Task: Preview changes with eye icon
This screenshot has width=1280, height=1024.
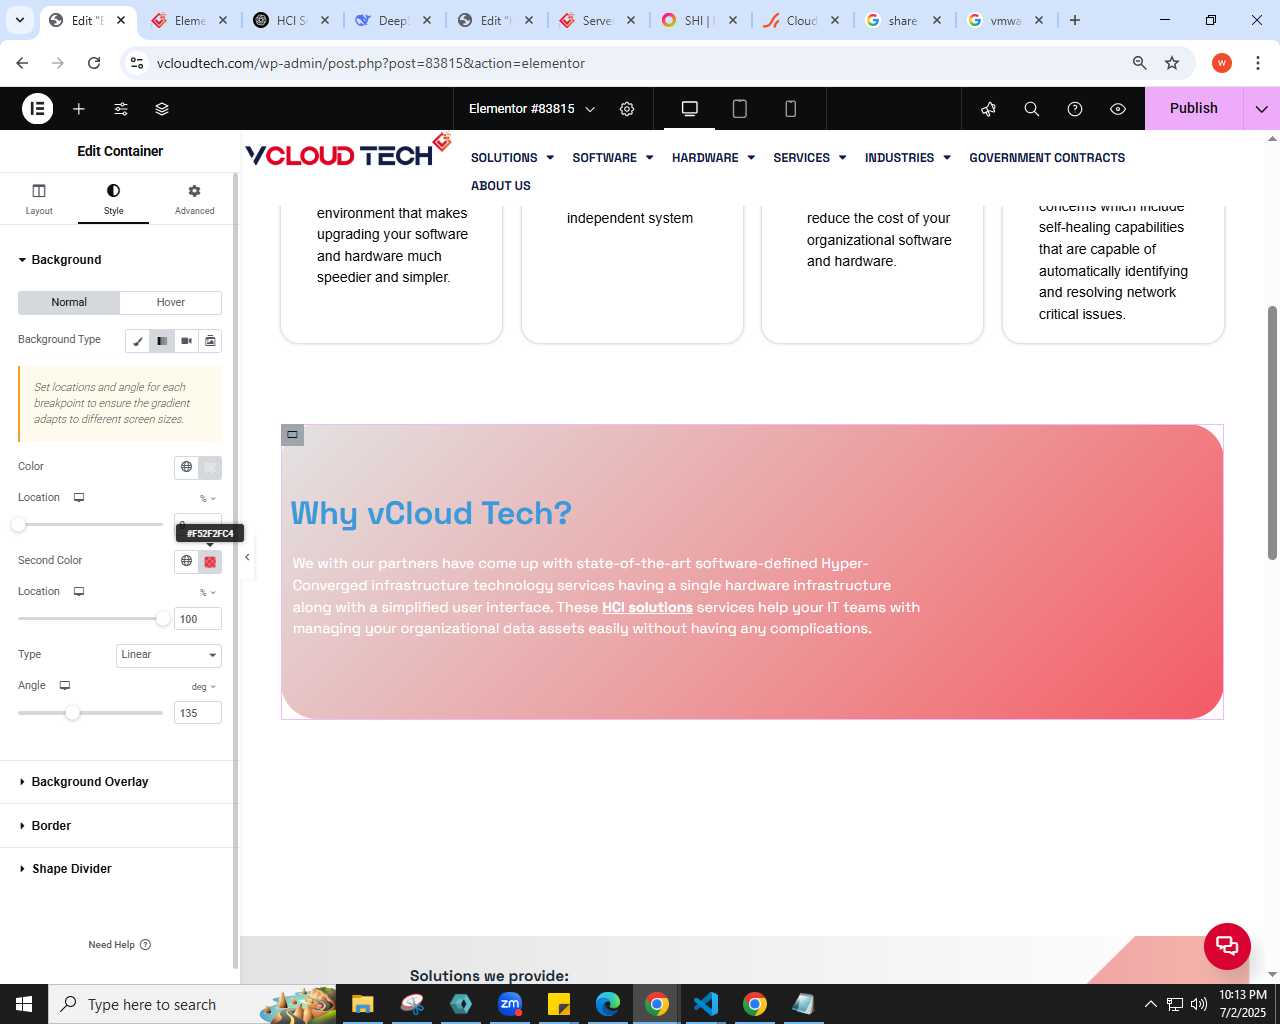Action: click(x=1118, y=109)
